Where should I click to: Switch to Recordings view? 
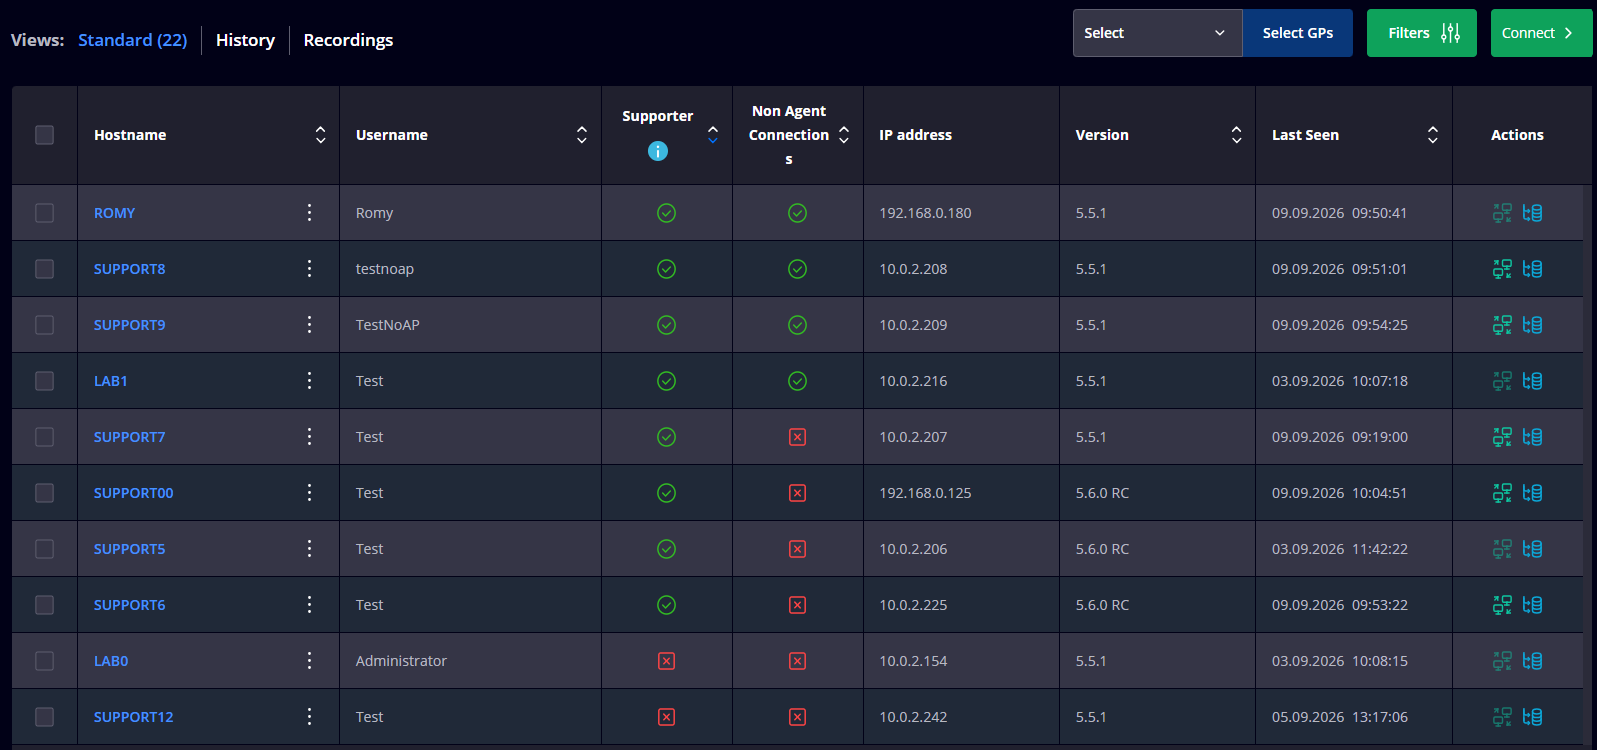[x=348, y=40]
